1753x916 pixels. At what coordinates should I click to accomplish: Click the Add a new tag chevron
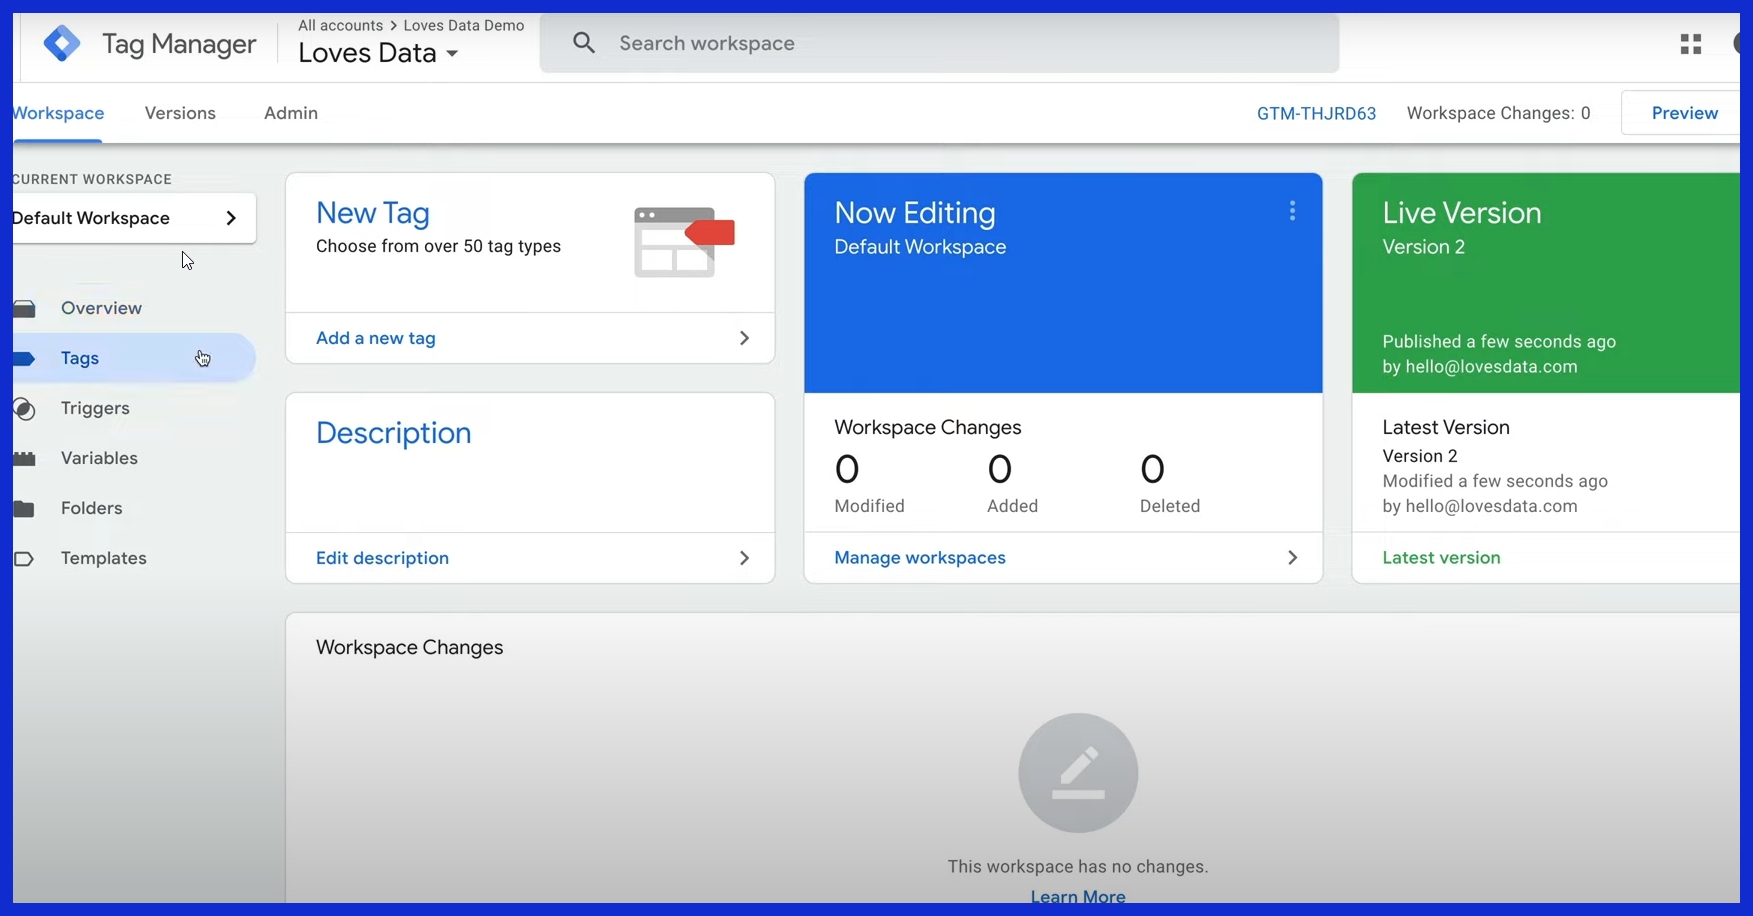click(x=744, y=338)
